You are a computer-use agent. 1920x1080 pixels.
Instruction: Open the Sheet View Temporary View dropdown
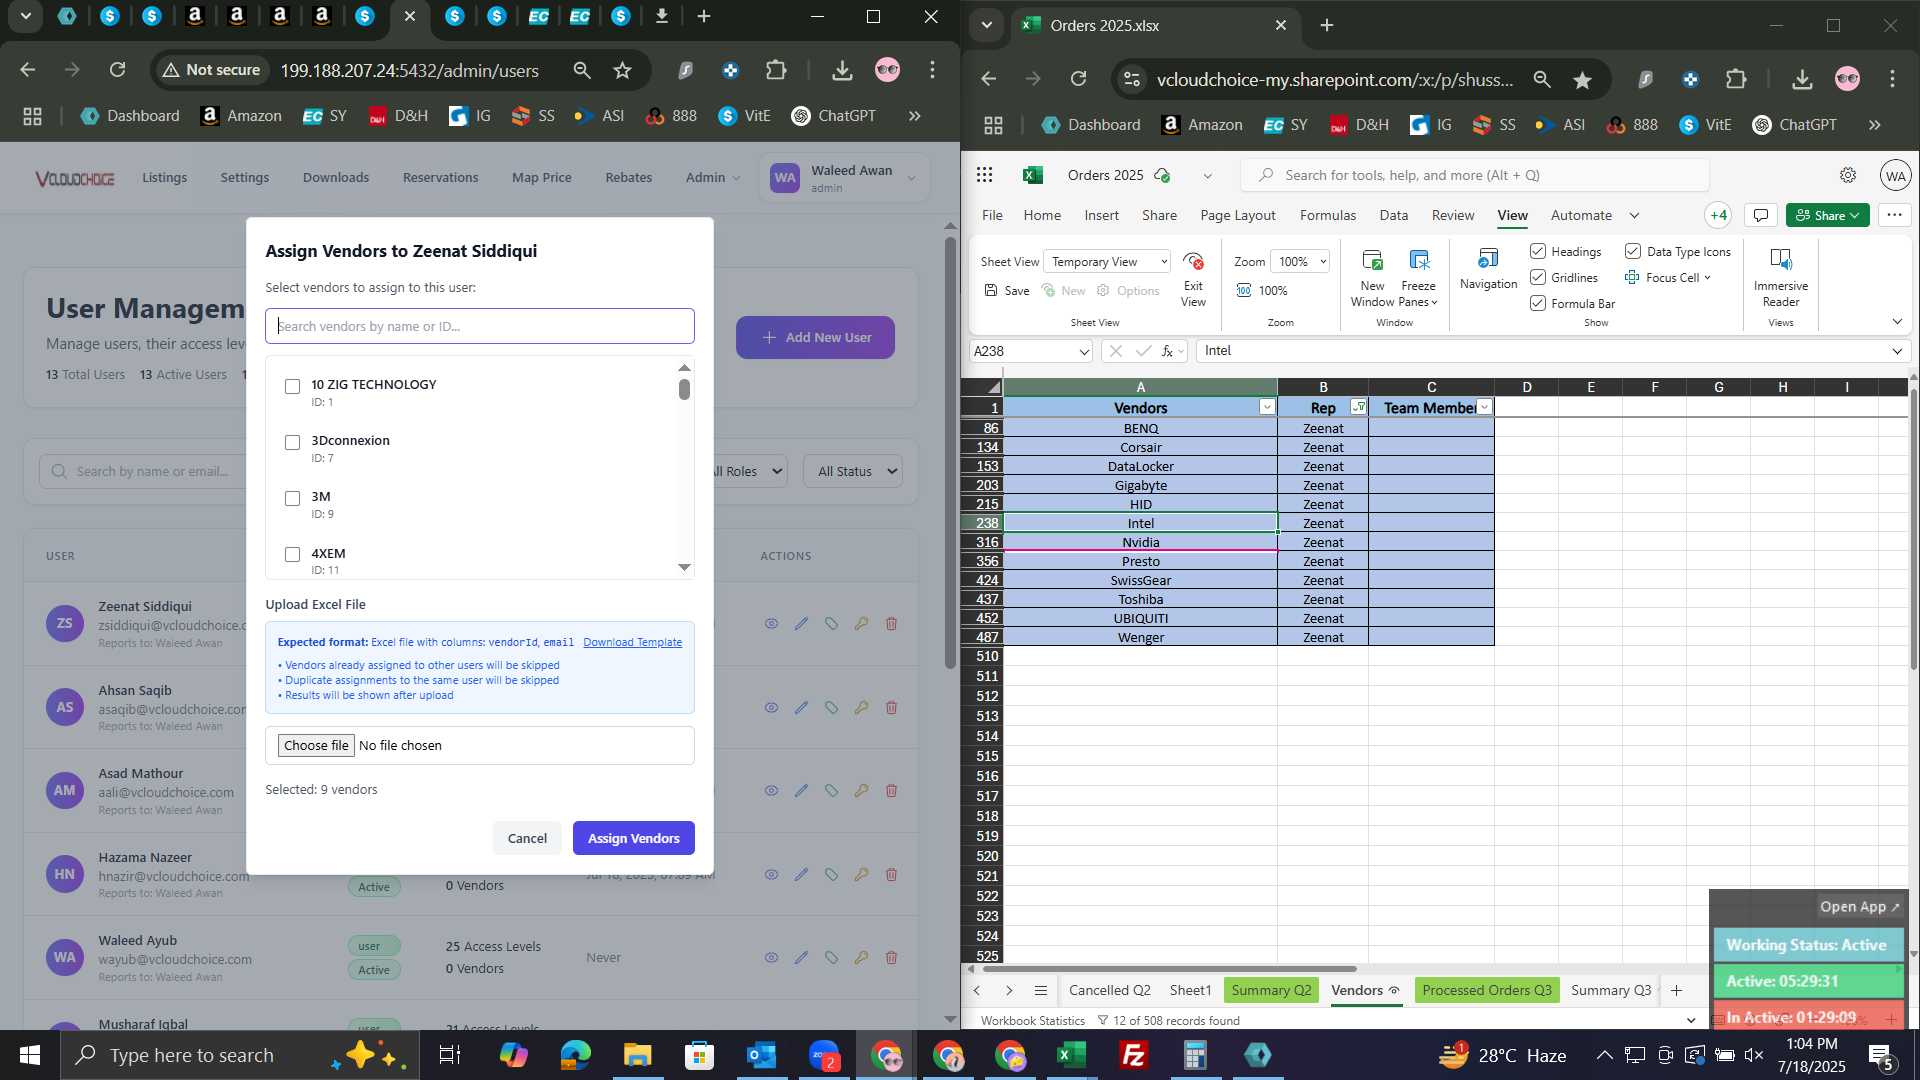click(x=1107, y=262)
